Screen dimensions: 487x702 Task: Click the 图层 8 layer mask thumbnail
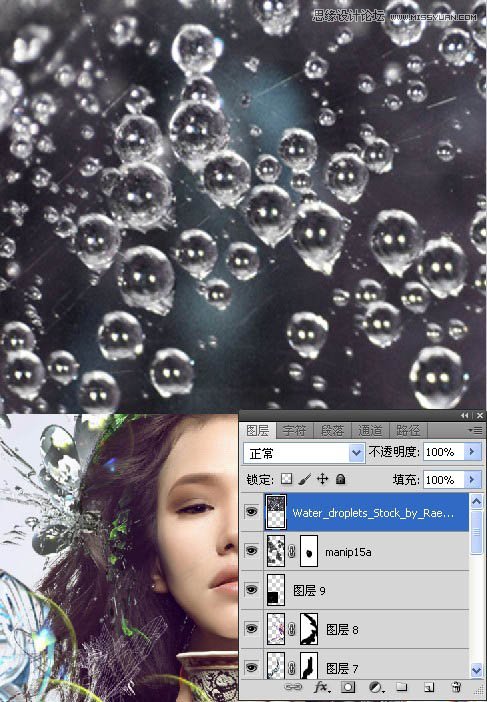tap(308, 629)
